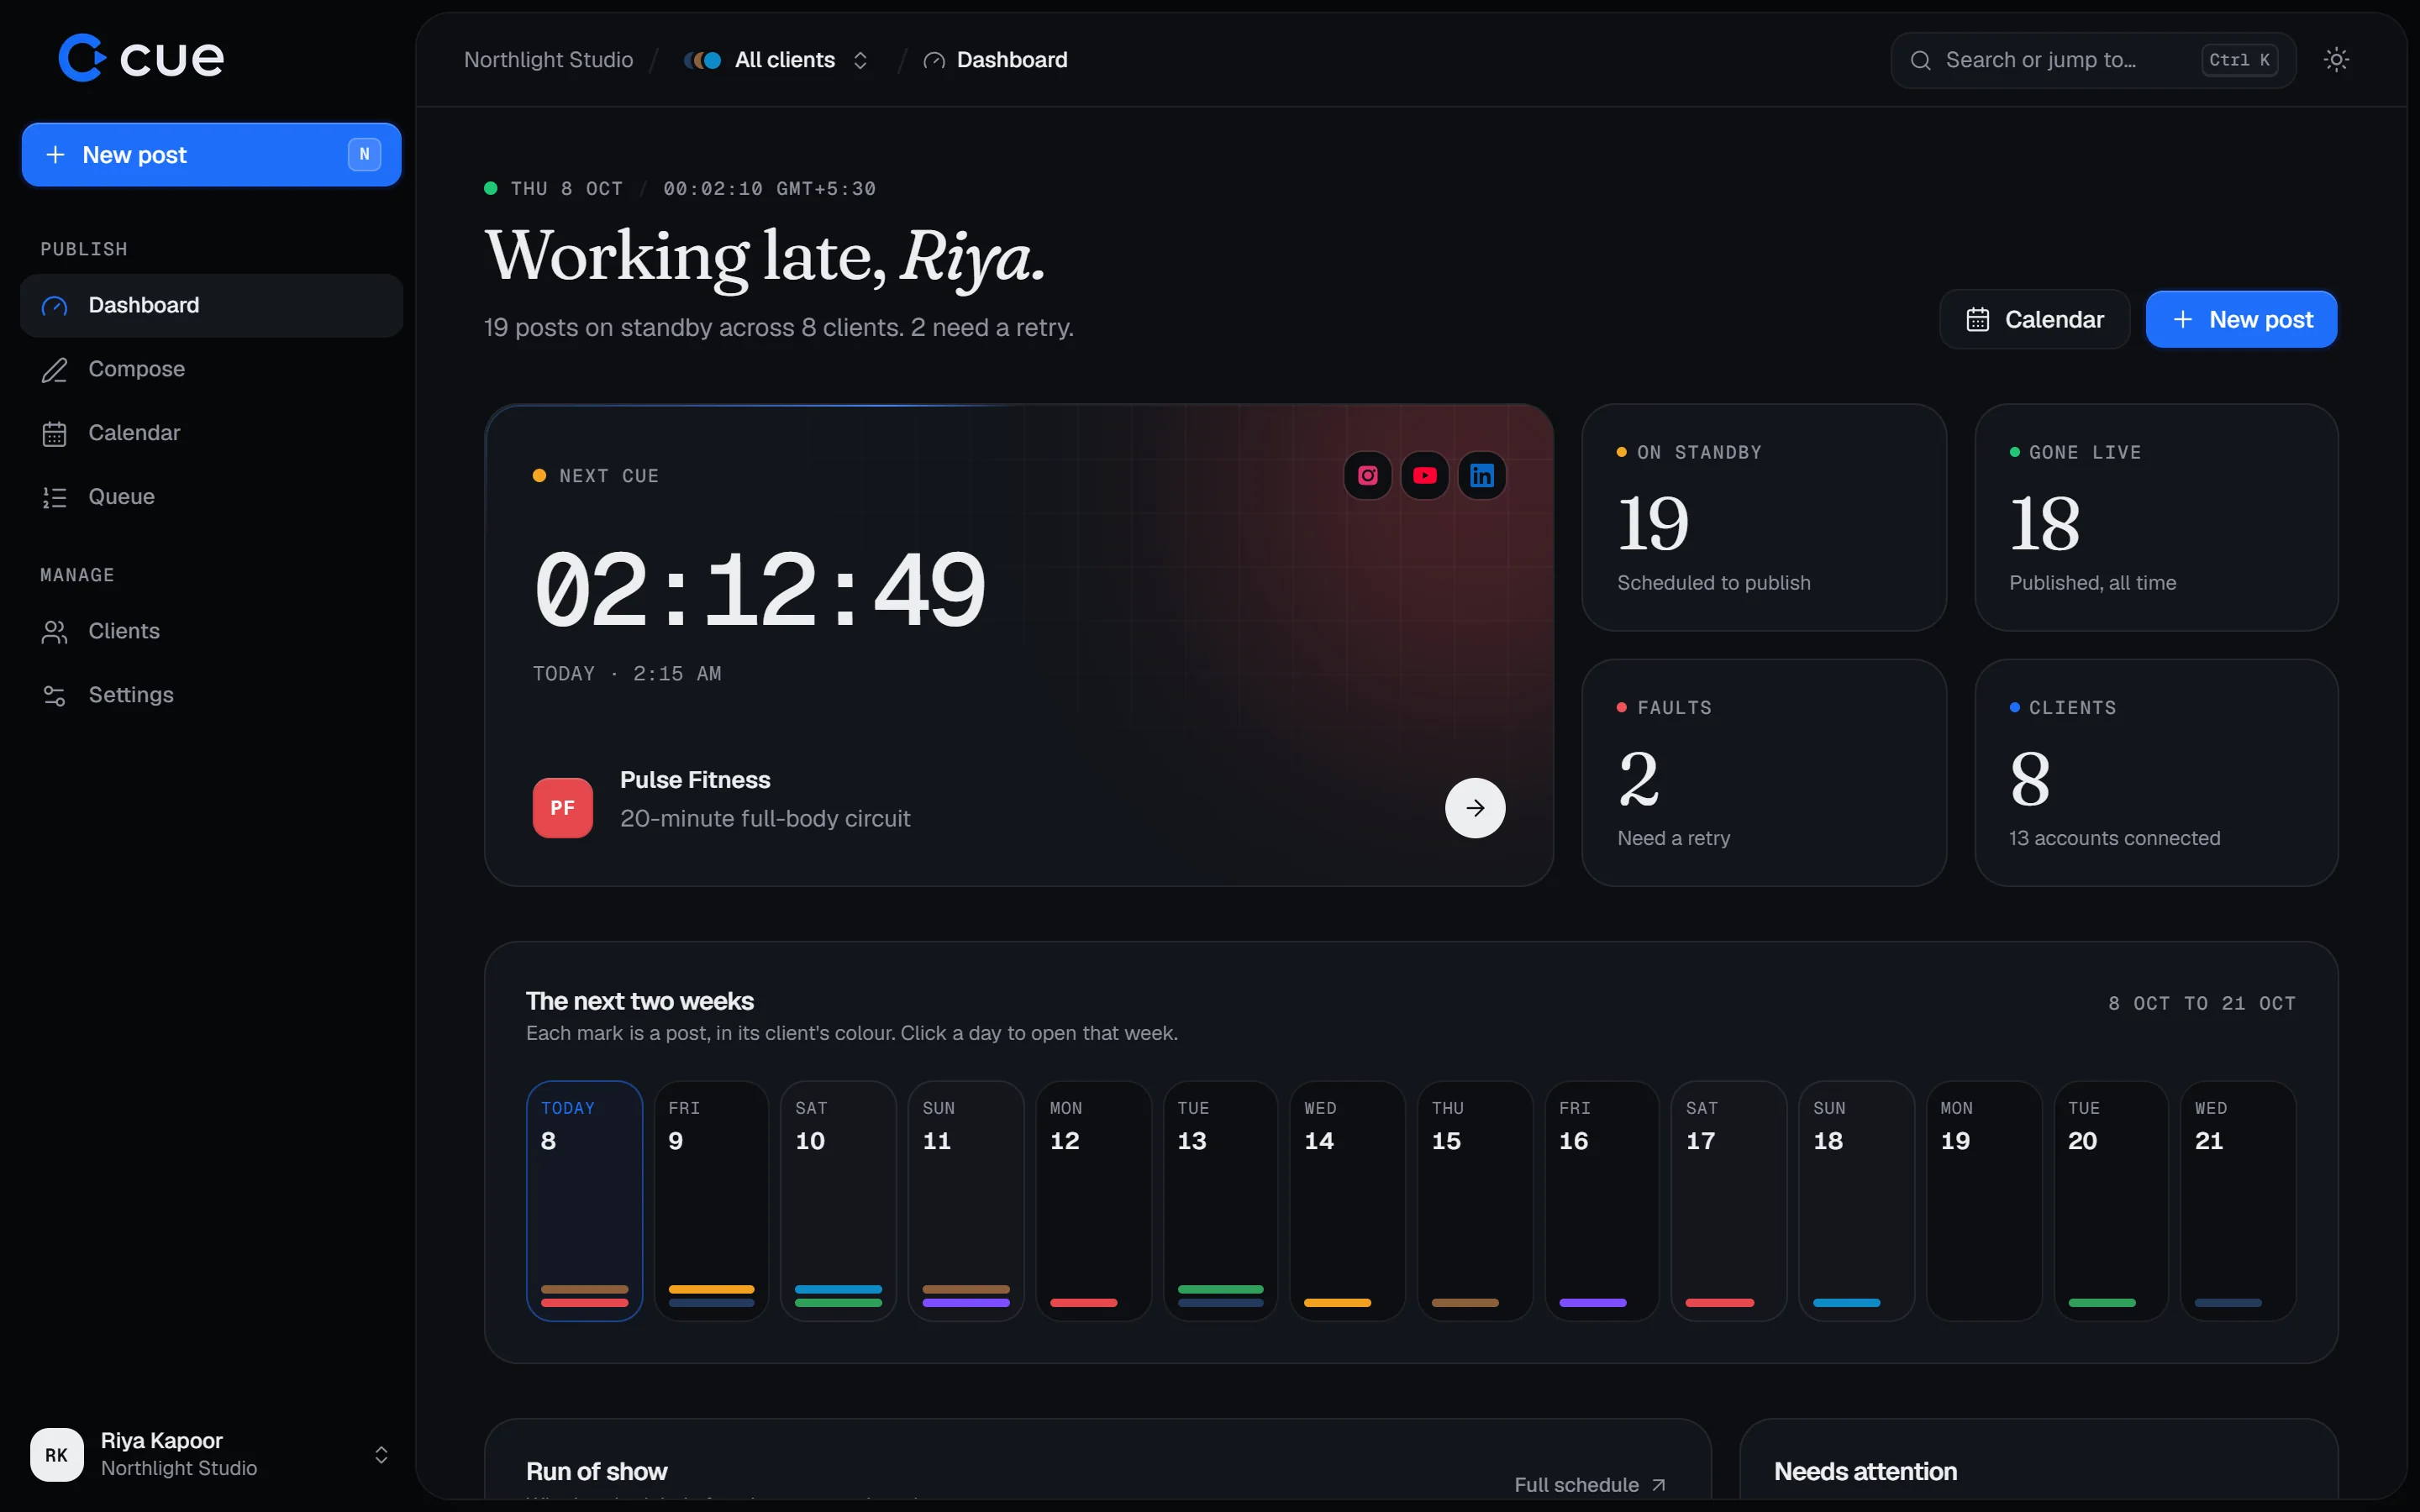Open the YouTube icon on the Next Cue card
2420x1512 pixels.
1424,476
